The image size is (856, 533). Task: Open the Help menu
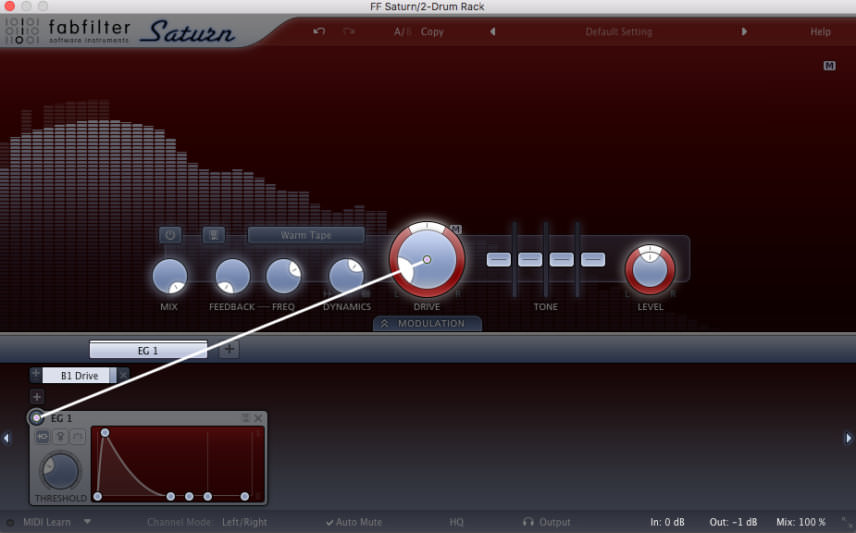point(820,32)
